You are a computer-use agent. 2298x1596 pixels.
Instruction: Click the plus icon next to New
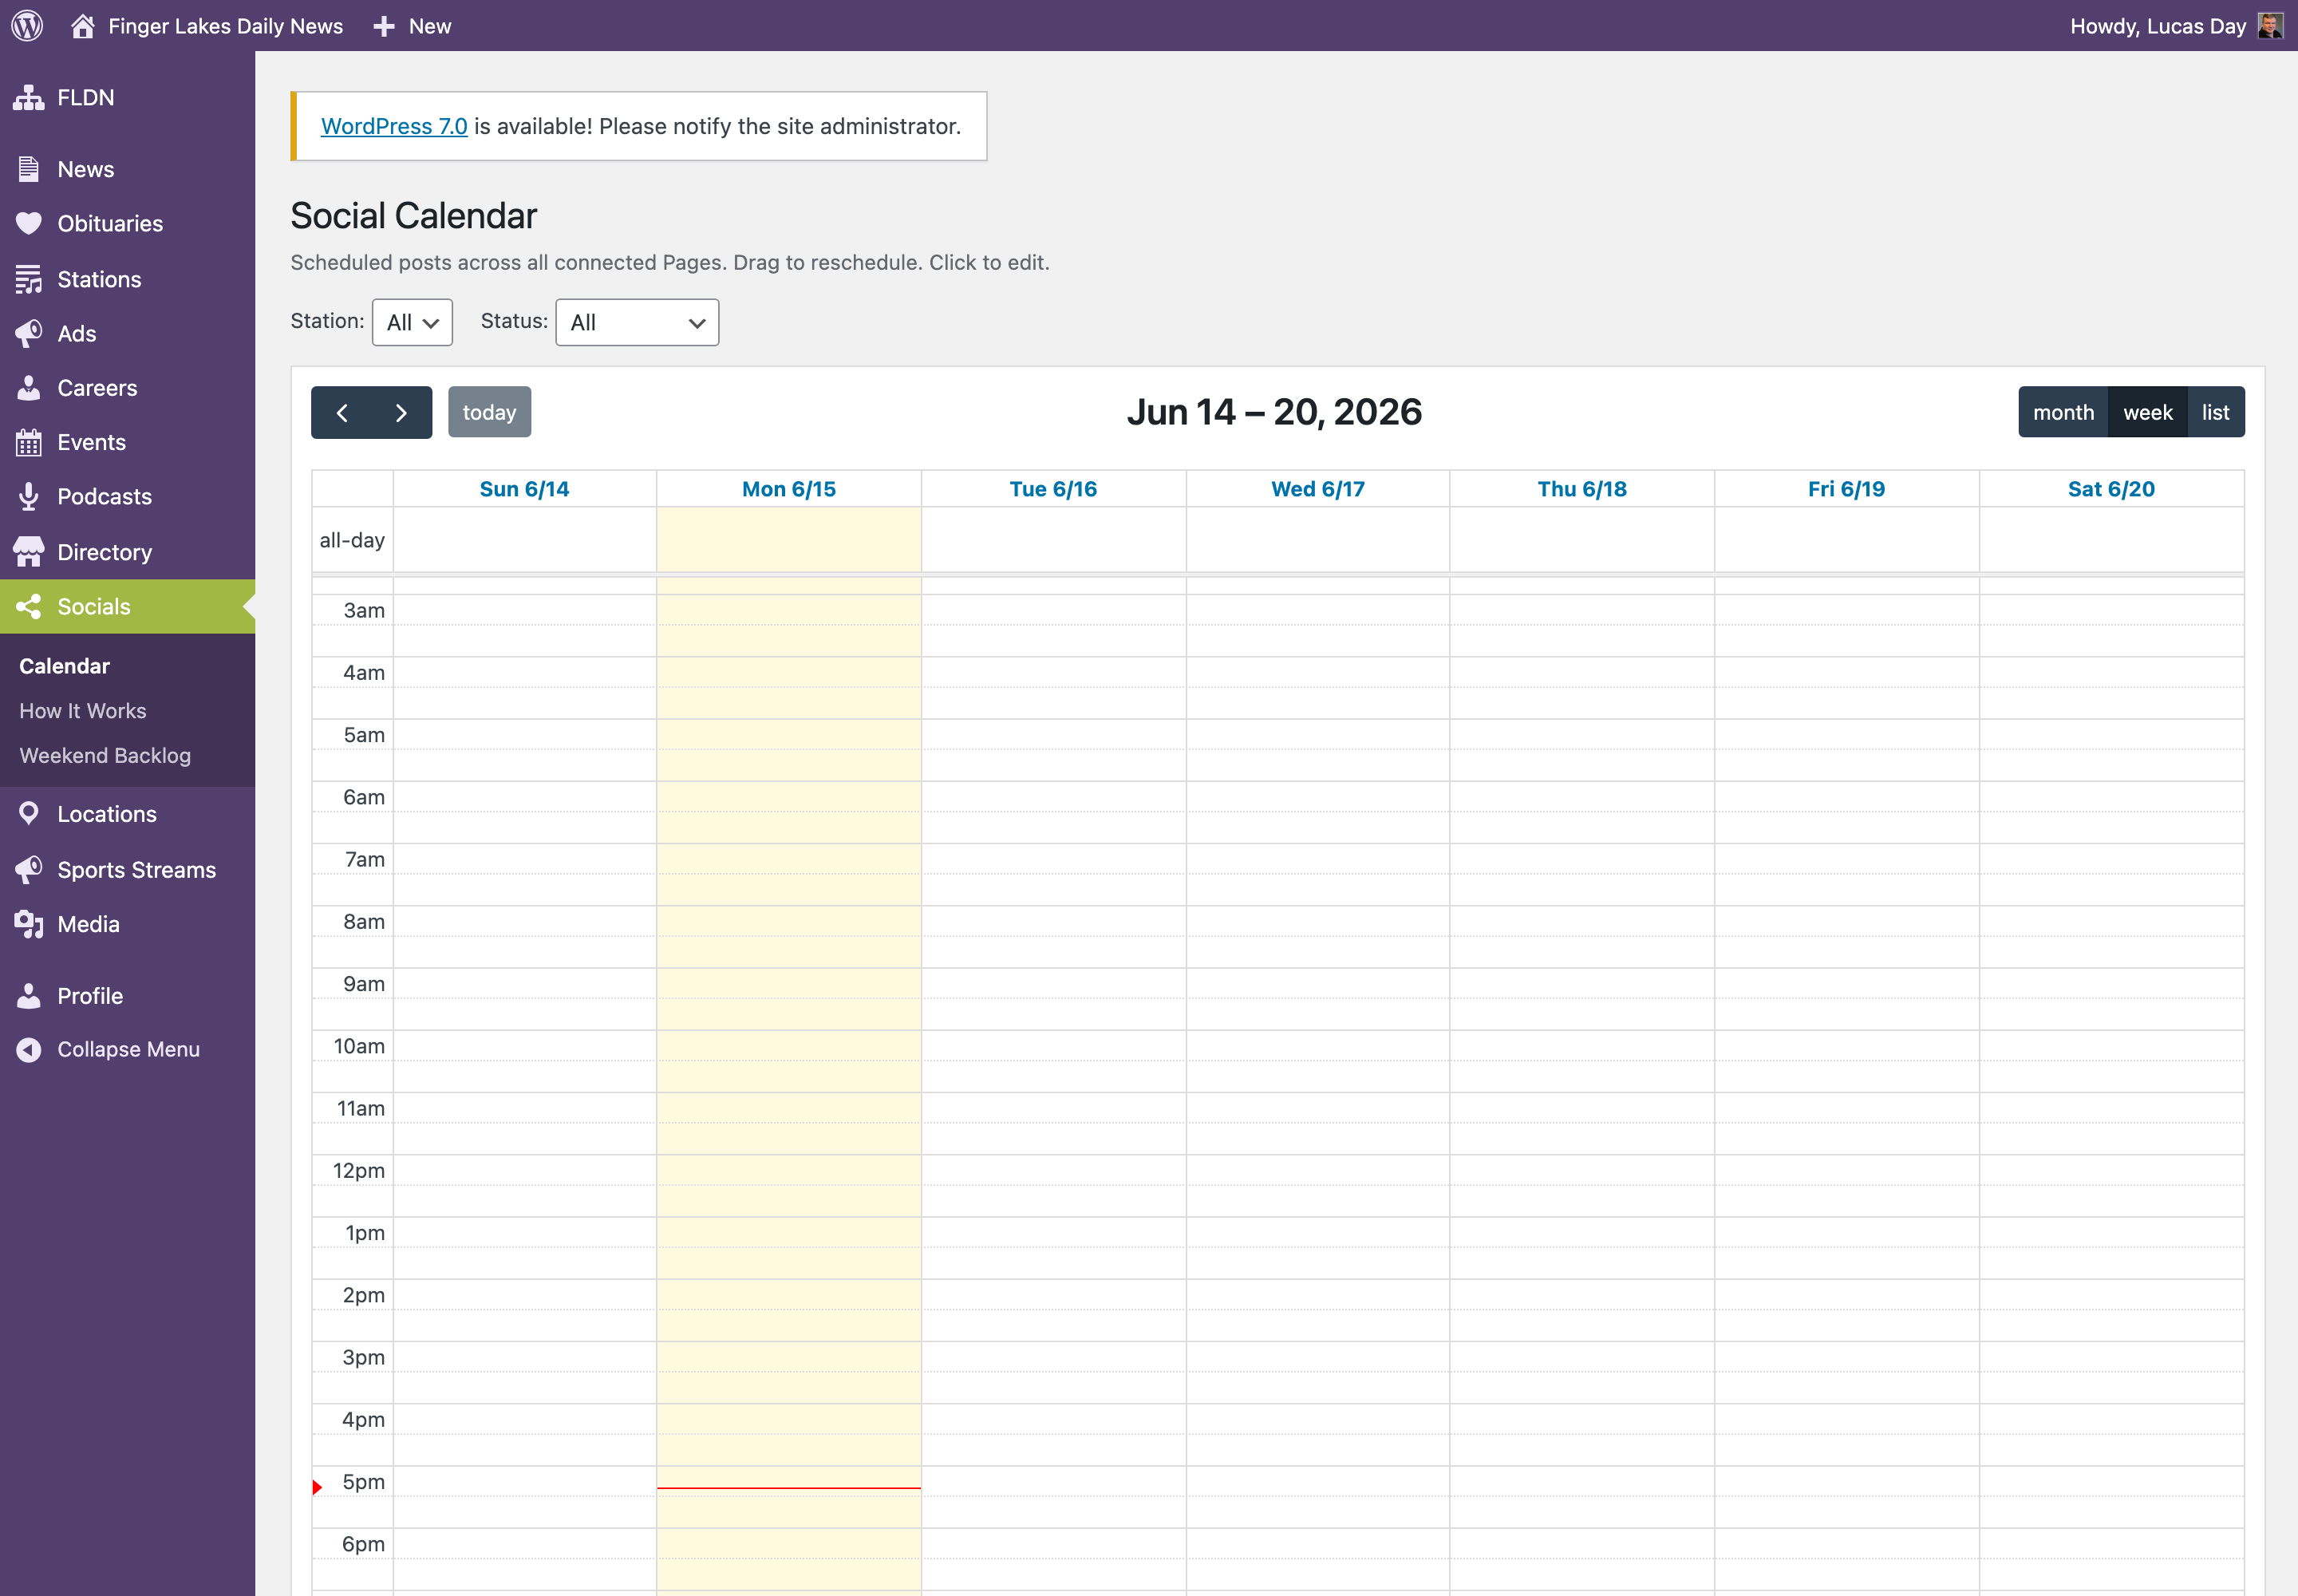coord(384,27)
